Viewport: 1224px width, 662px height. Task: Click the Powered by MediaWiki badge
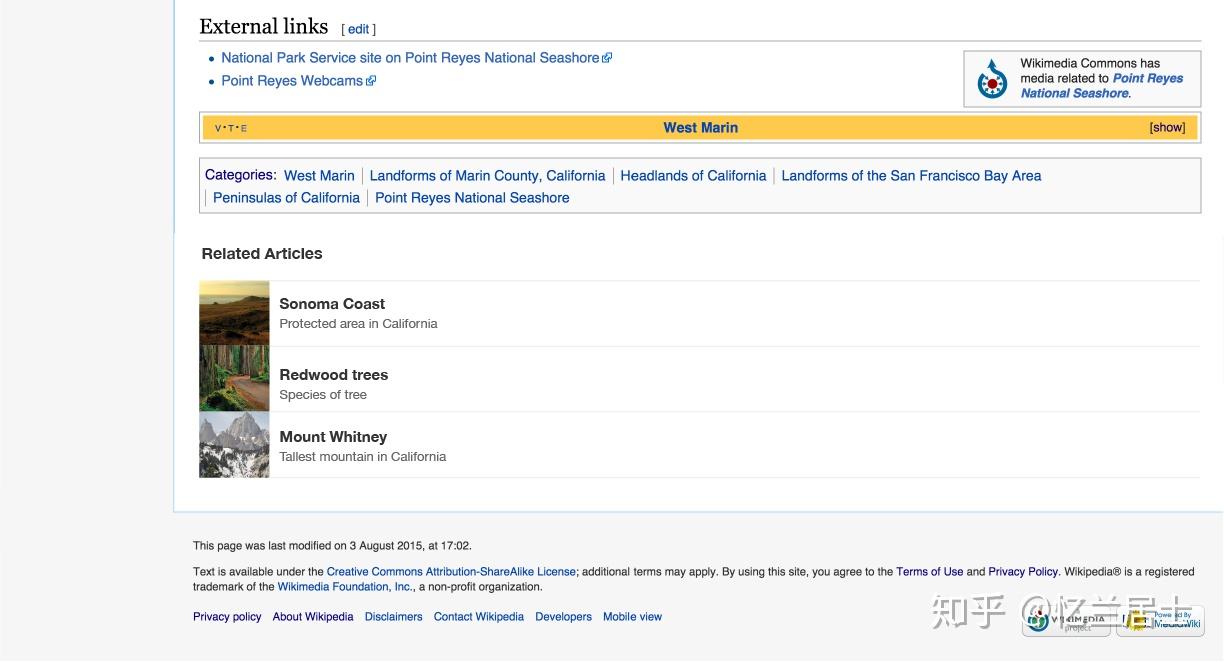click(x=1164, y=620)
